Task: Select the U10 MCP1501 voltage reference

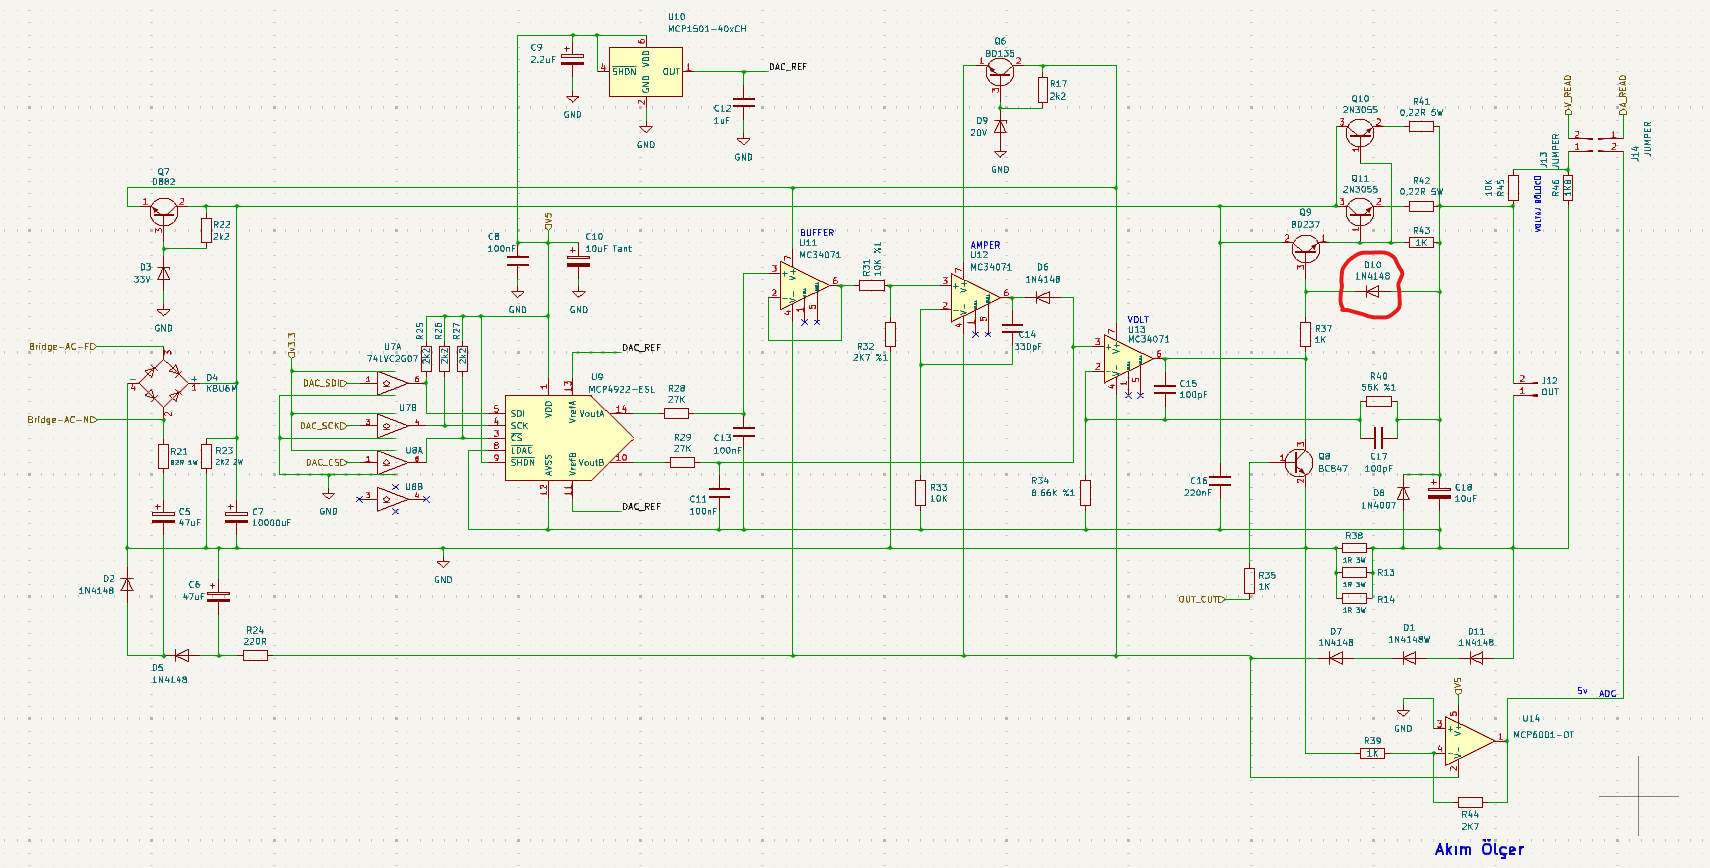Action: click(x=646, y=71)
